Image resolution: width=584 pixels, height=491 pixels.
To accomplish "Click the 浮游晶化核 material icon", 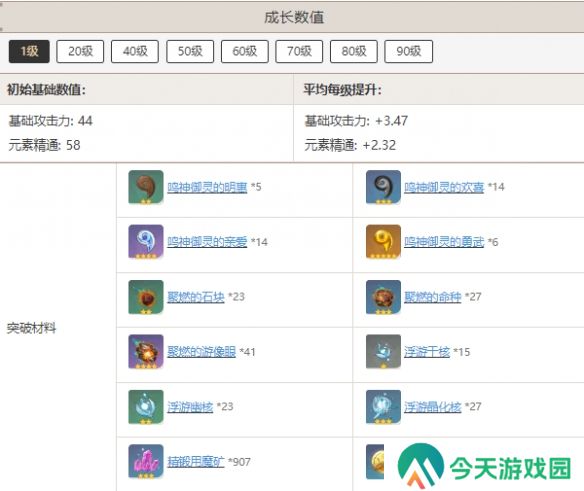I will pyautogui.click(x=383, y=407).
